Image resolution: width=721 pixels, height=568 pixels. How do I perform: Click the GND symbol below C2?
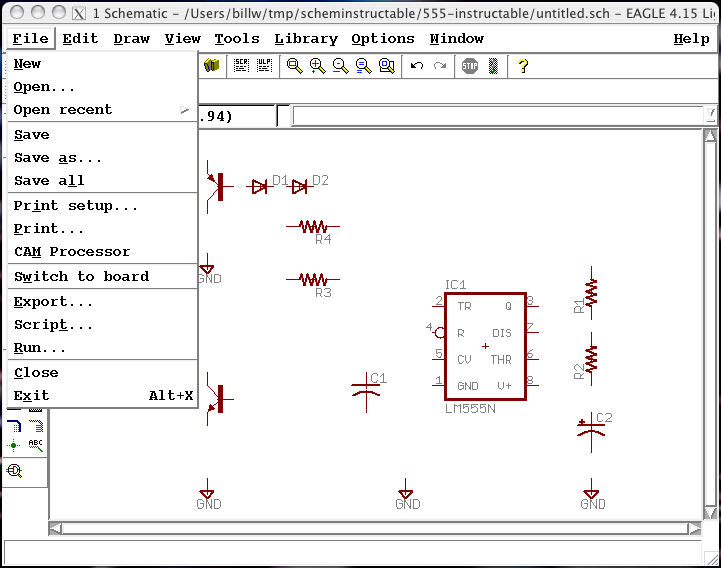[x=592, y=494]
